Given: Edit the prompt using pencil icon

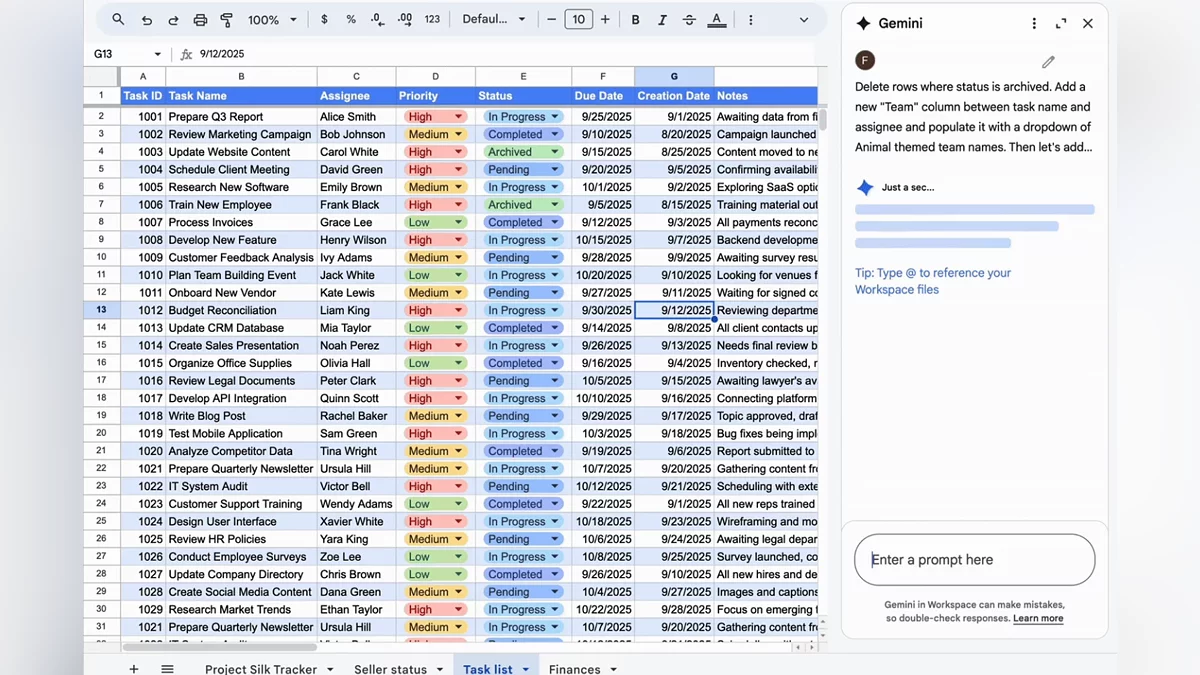Looking at the screenshot, I should 1048,62.
